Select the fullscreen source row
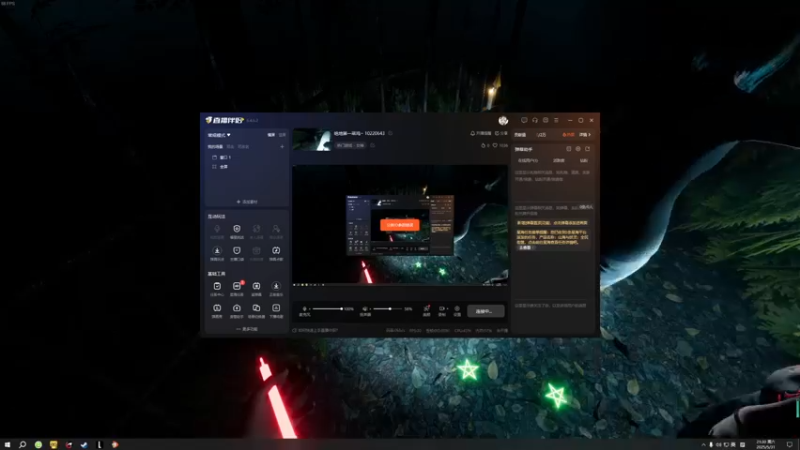The width and height of the screenshot is (800, 450). pos(246,167)
